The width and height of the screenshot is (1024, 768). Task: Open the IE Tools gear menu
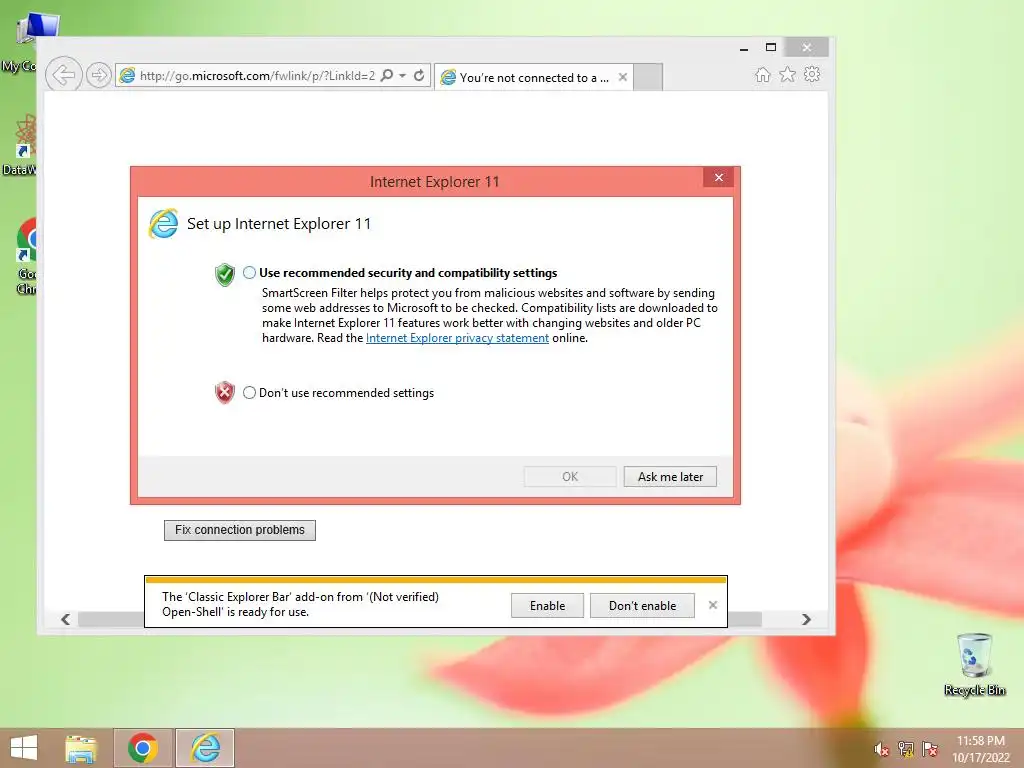(x=812, y=74)
